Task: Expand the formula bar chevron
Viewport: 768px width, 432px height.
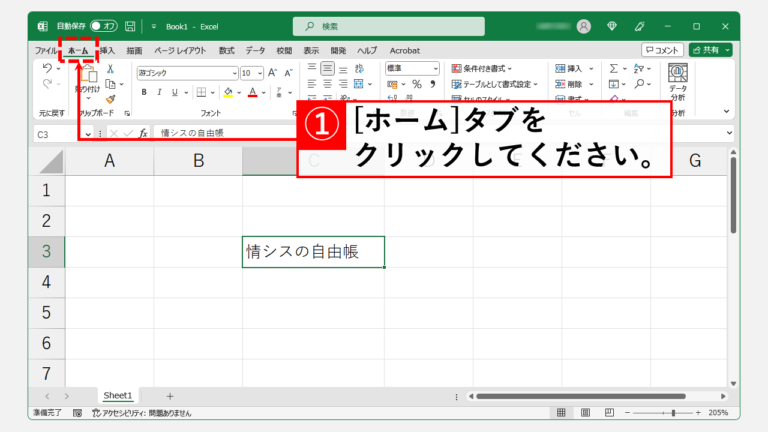Action: [x=729, y=133]
